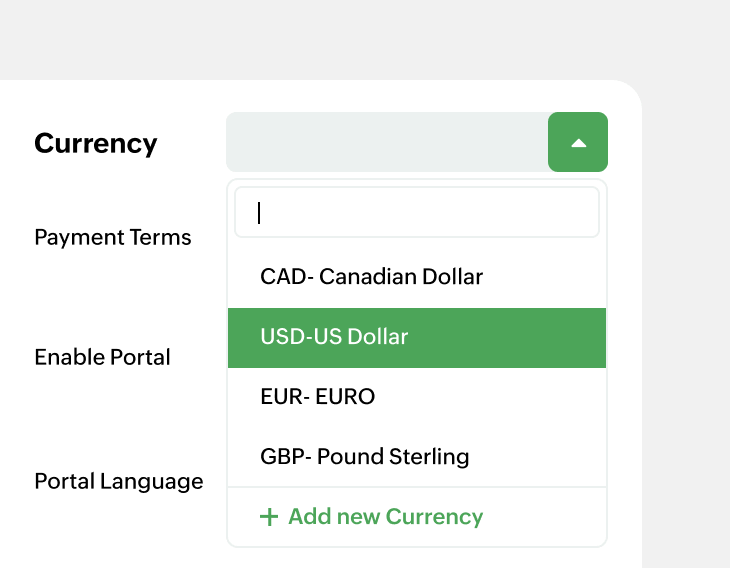Click the green plus icon
The image size is (730, 568).
point(268,517)
